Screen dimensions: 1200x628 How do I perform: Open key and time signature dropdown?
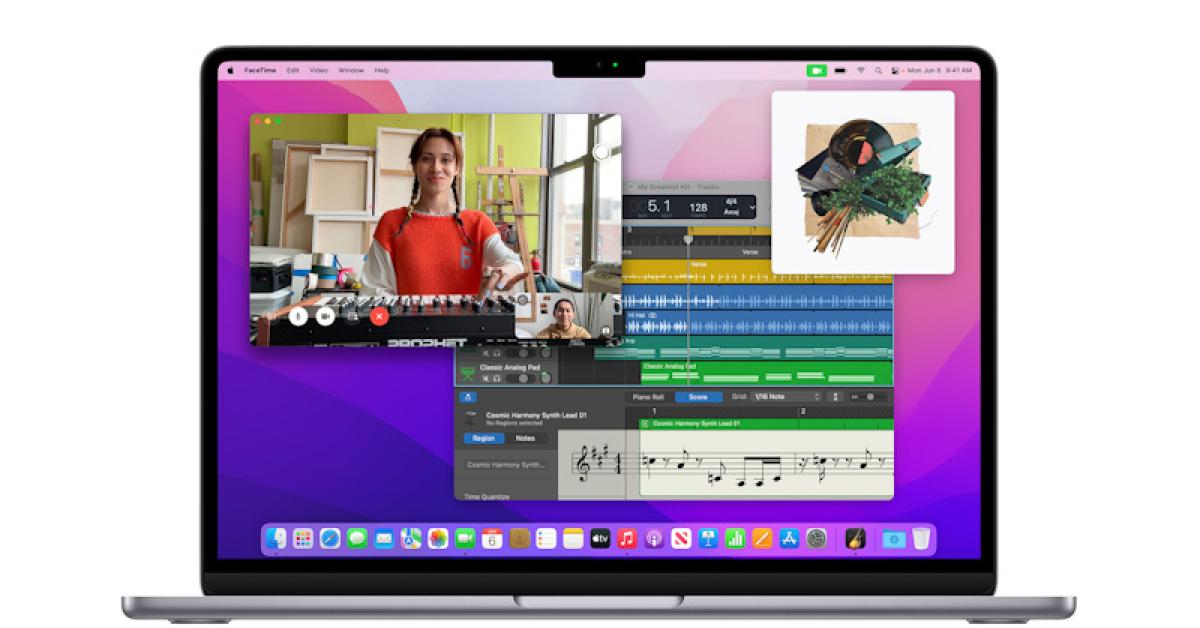point(740,206)
